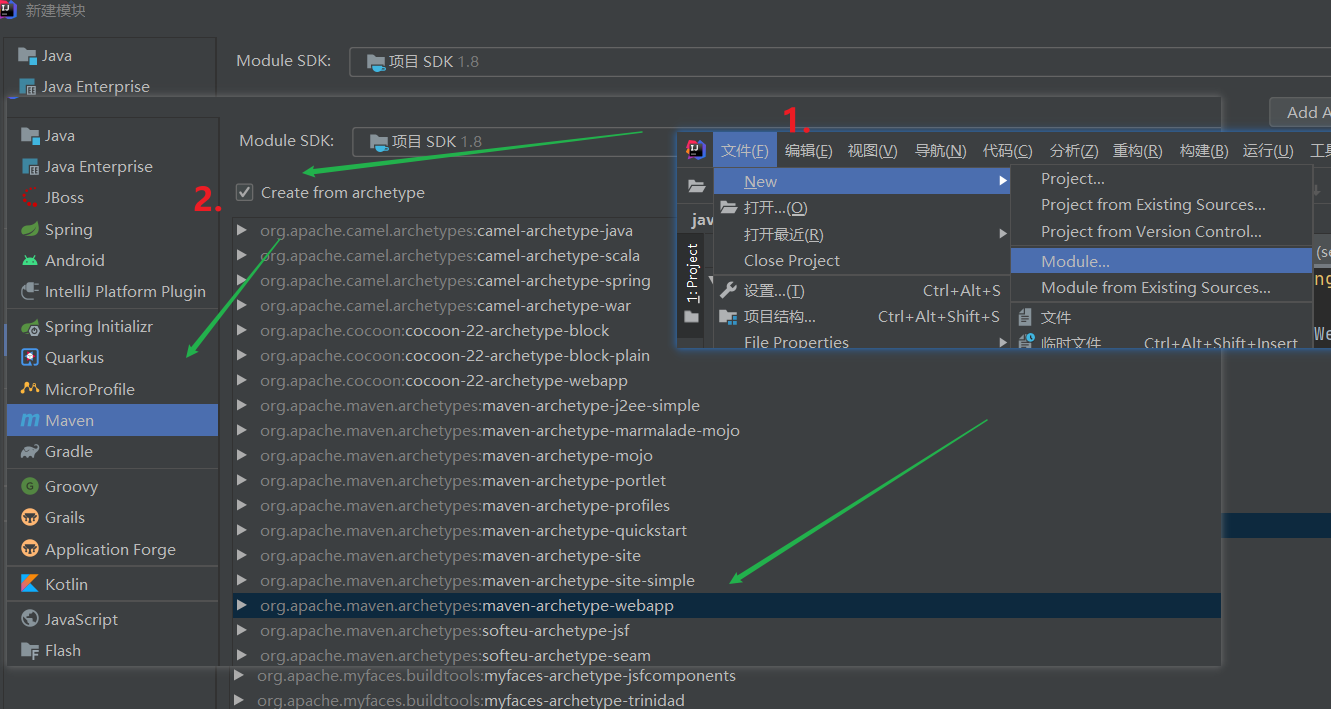Choose Module... from New submenu

1161,261
